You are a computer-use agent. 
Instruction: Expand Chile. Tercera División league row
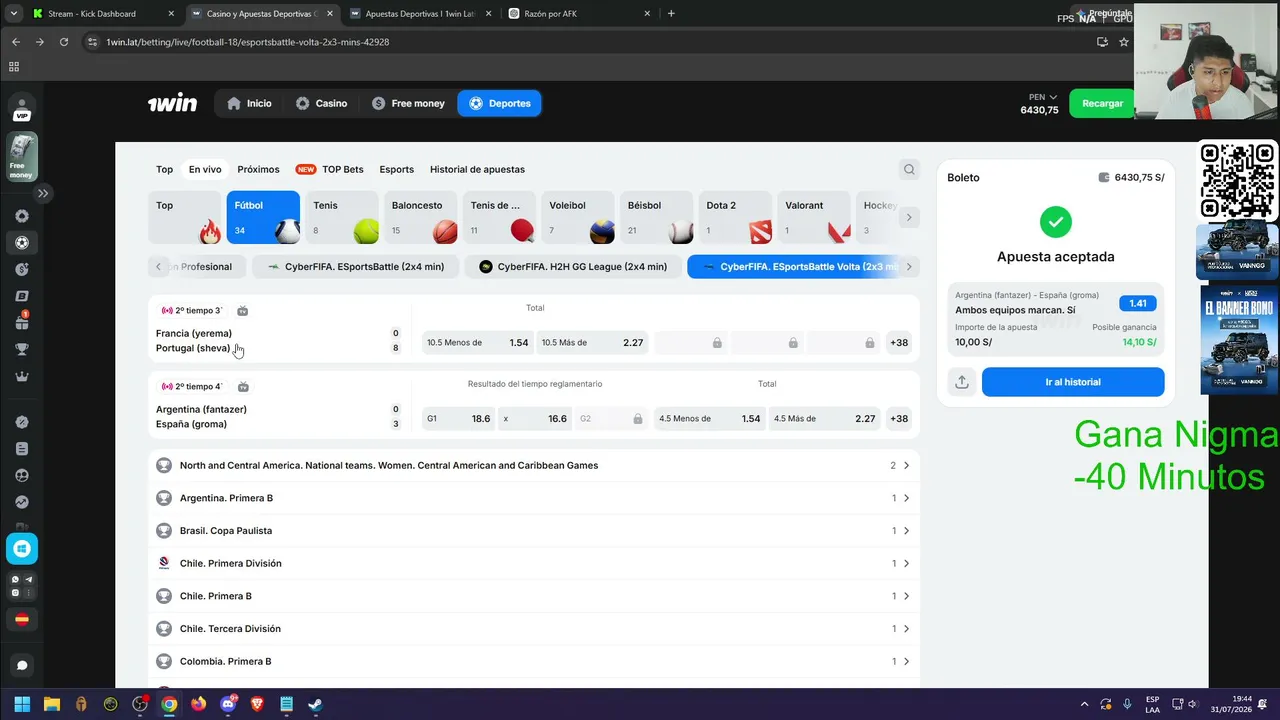(x=534, y=629)
